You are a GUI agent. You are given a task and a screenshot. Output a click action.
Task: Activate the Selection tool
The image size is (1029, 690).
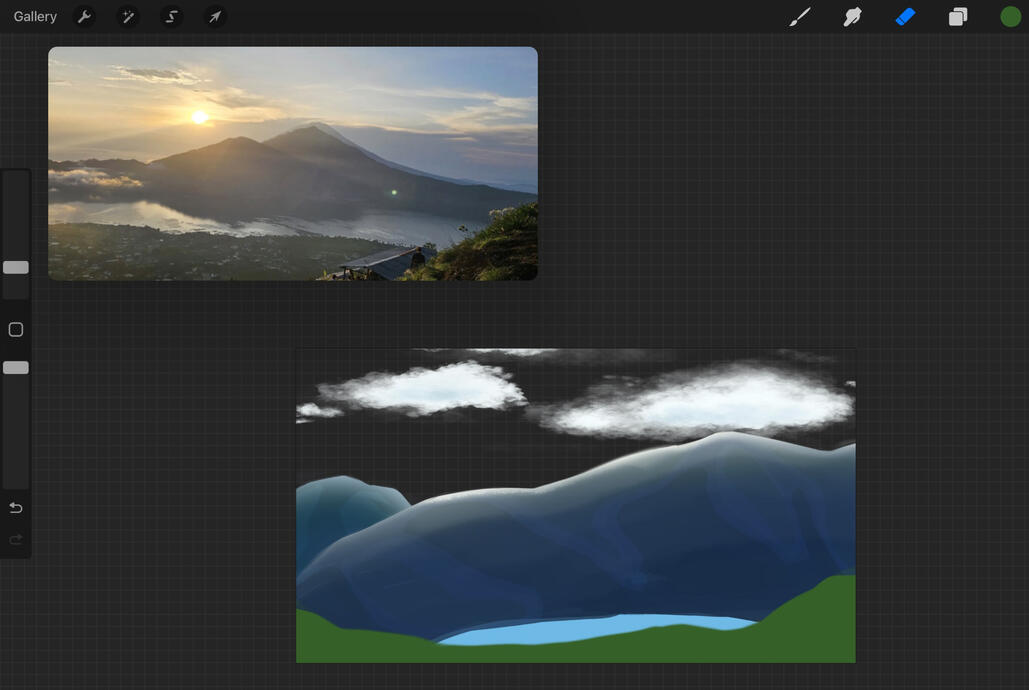172,17
